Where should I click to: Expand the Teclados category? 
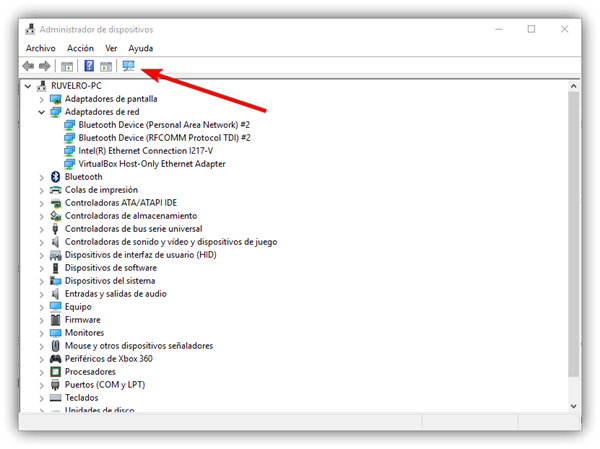(41, 399)
